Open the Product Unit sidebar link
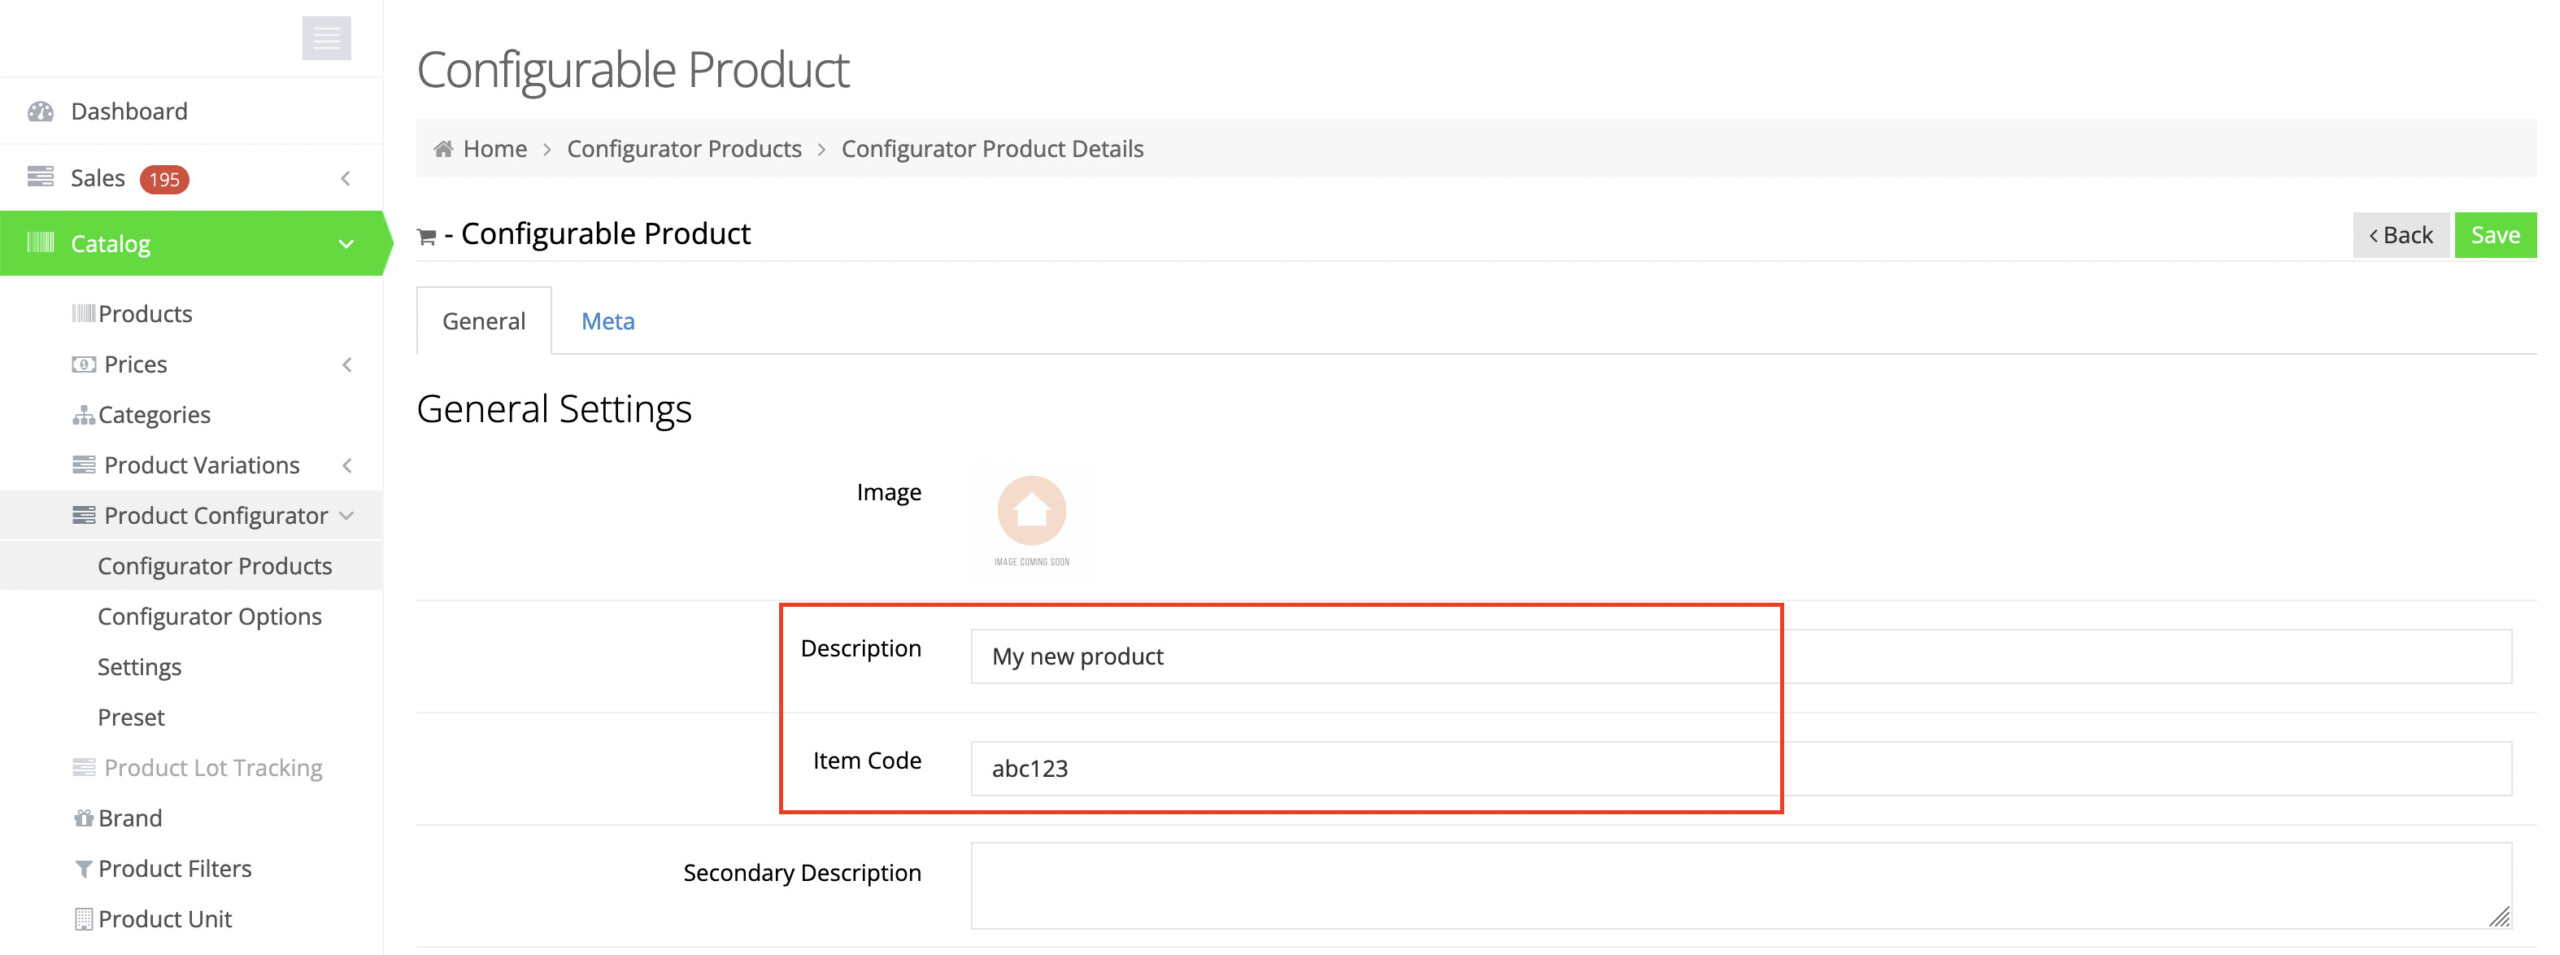 click(165, 919)
